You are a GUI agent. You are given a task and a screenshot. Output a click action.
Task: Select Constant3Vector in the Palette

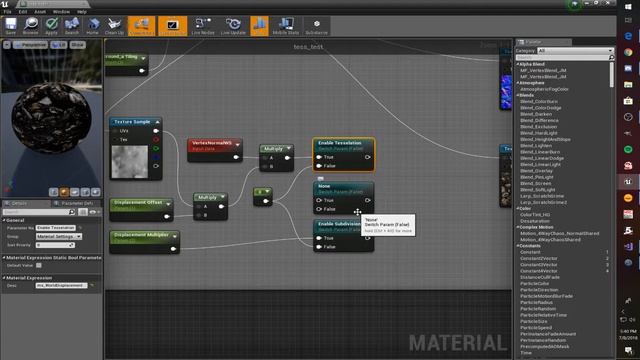[539, 264]
